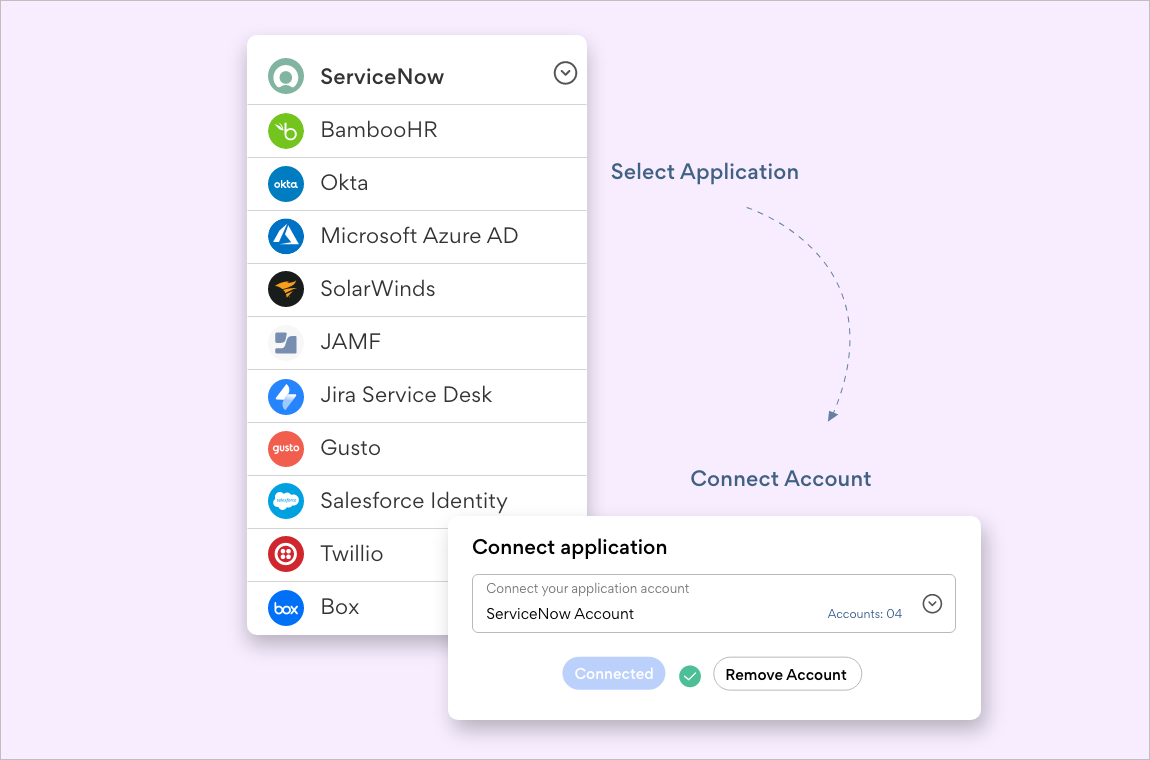Click the Box blue icon
Screen dimensions: 1150x760
[286, 608]
